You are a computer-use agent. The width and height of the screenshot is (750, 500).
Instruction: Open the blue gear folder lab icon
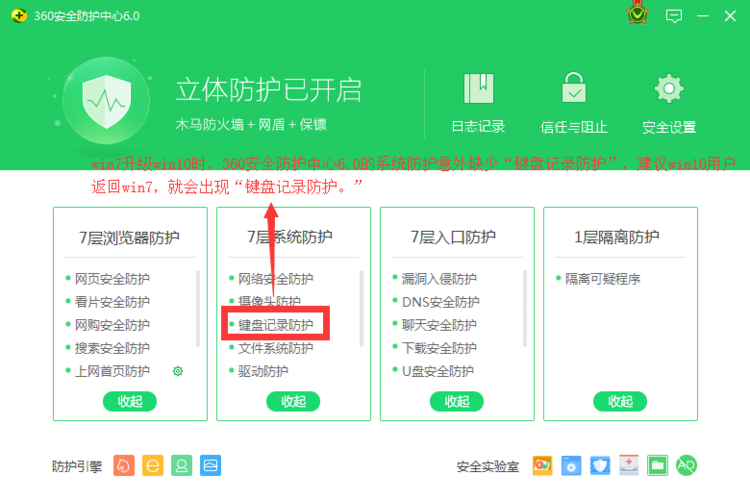[x=571, y=466]
